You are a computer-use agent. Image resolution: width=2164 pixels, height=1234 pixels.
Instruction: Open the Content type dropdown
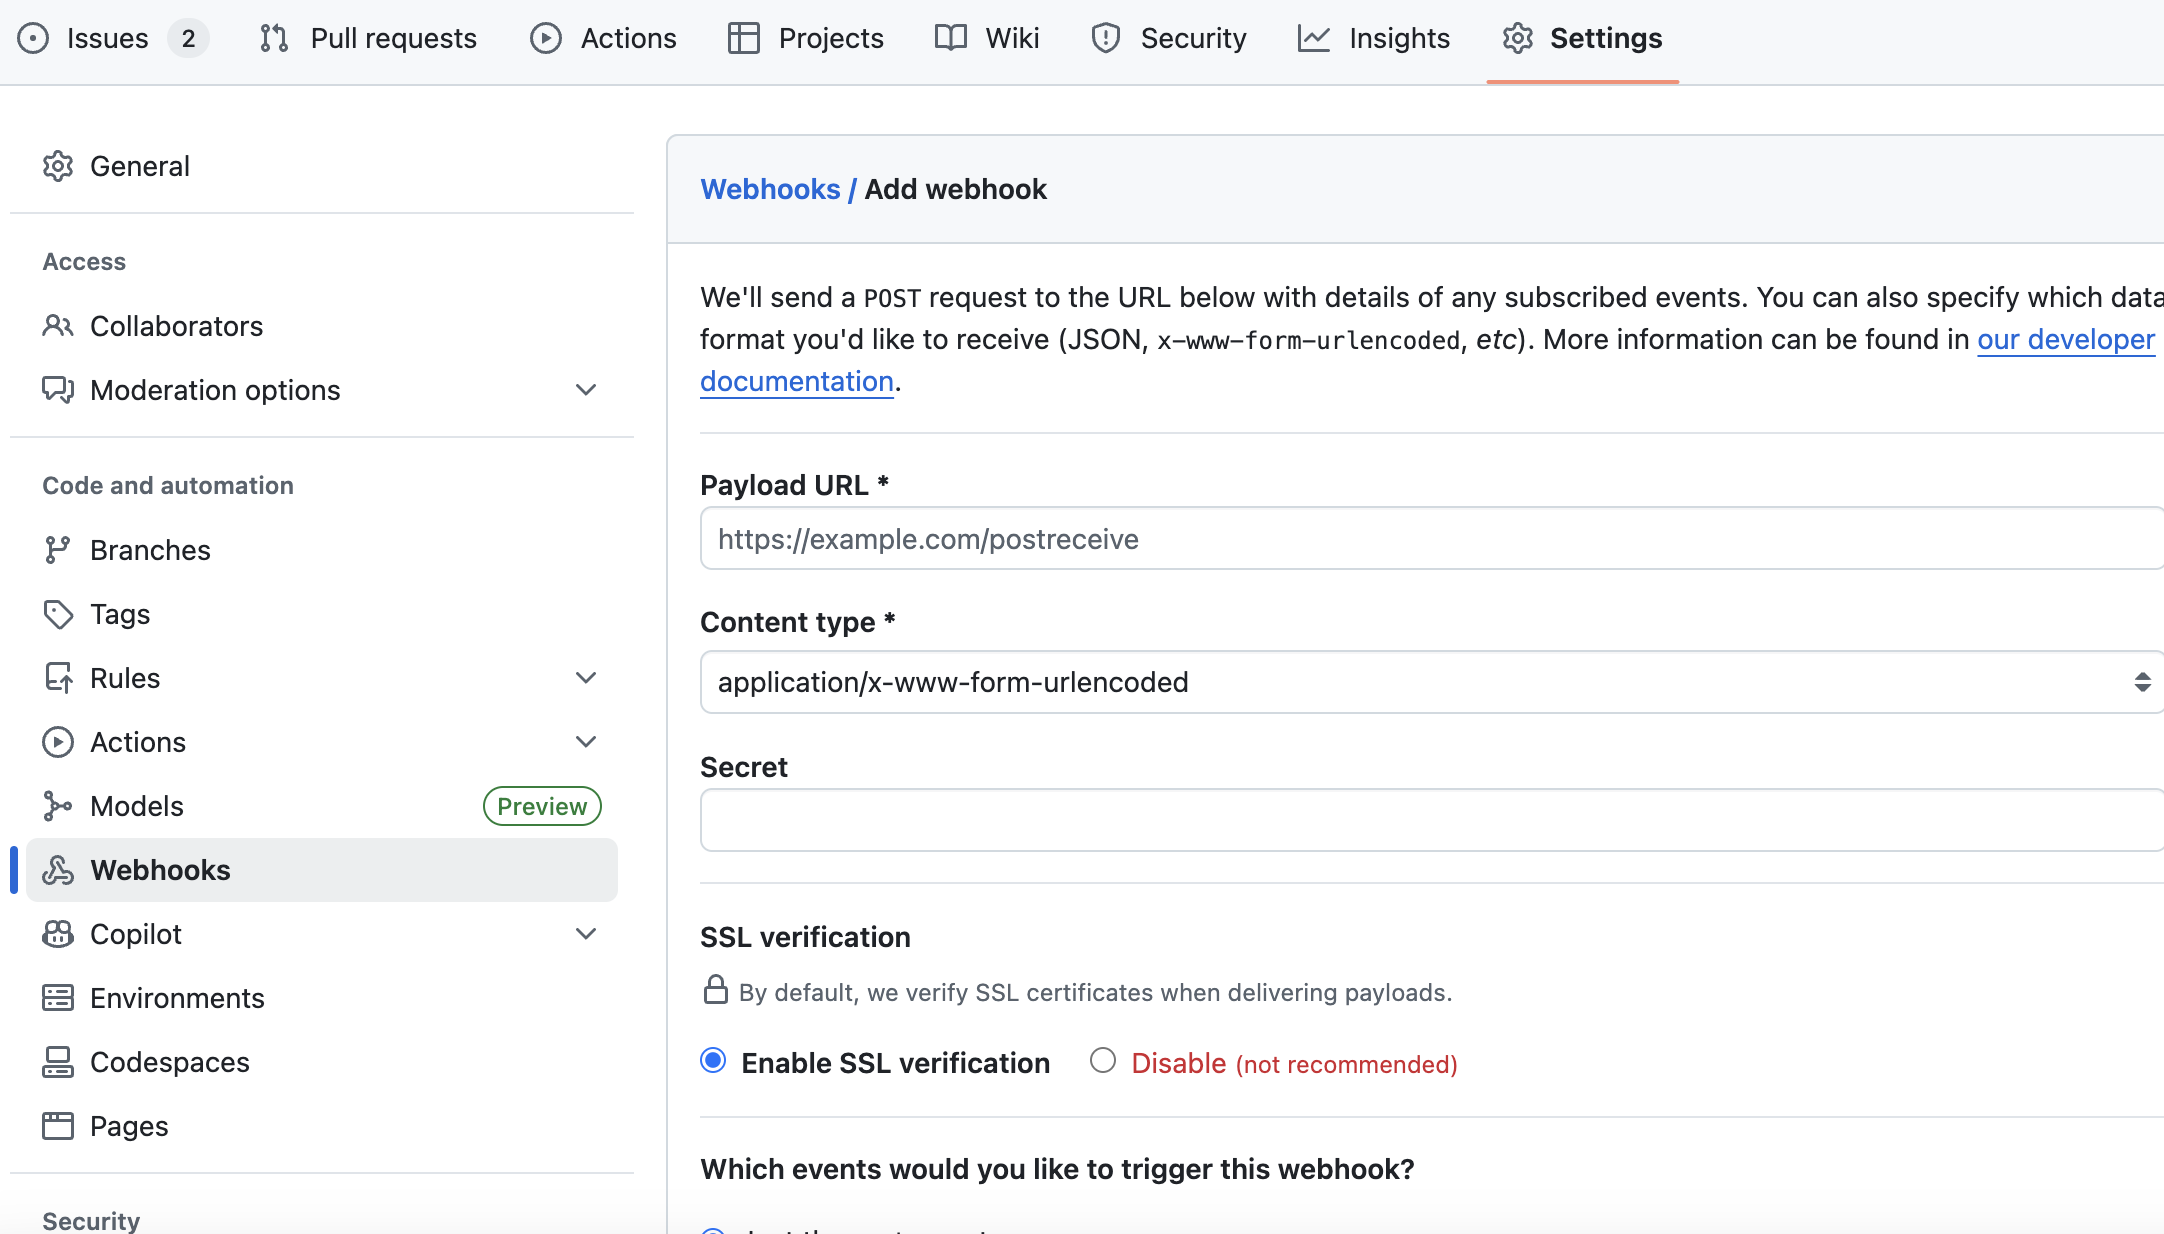tap(1430, 682)
